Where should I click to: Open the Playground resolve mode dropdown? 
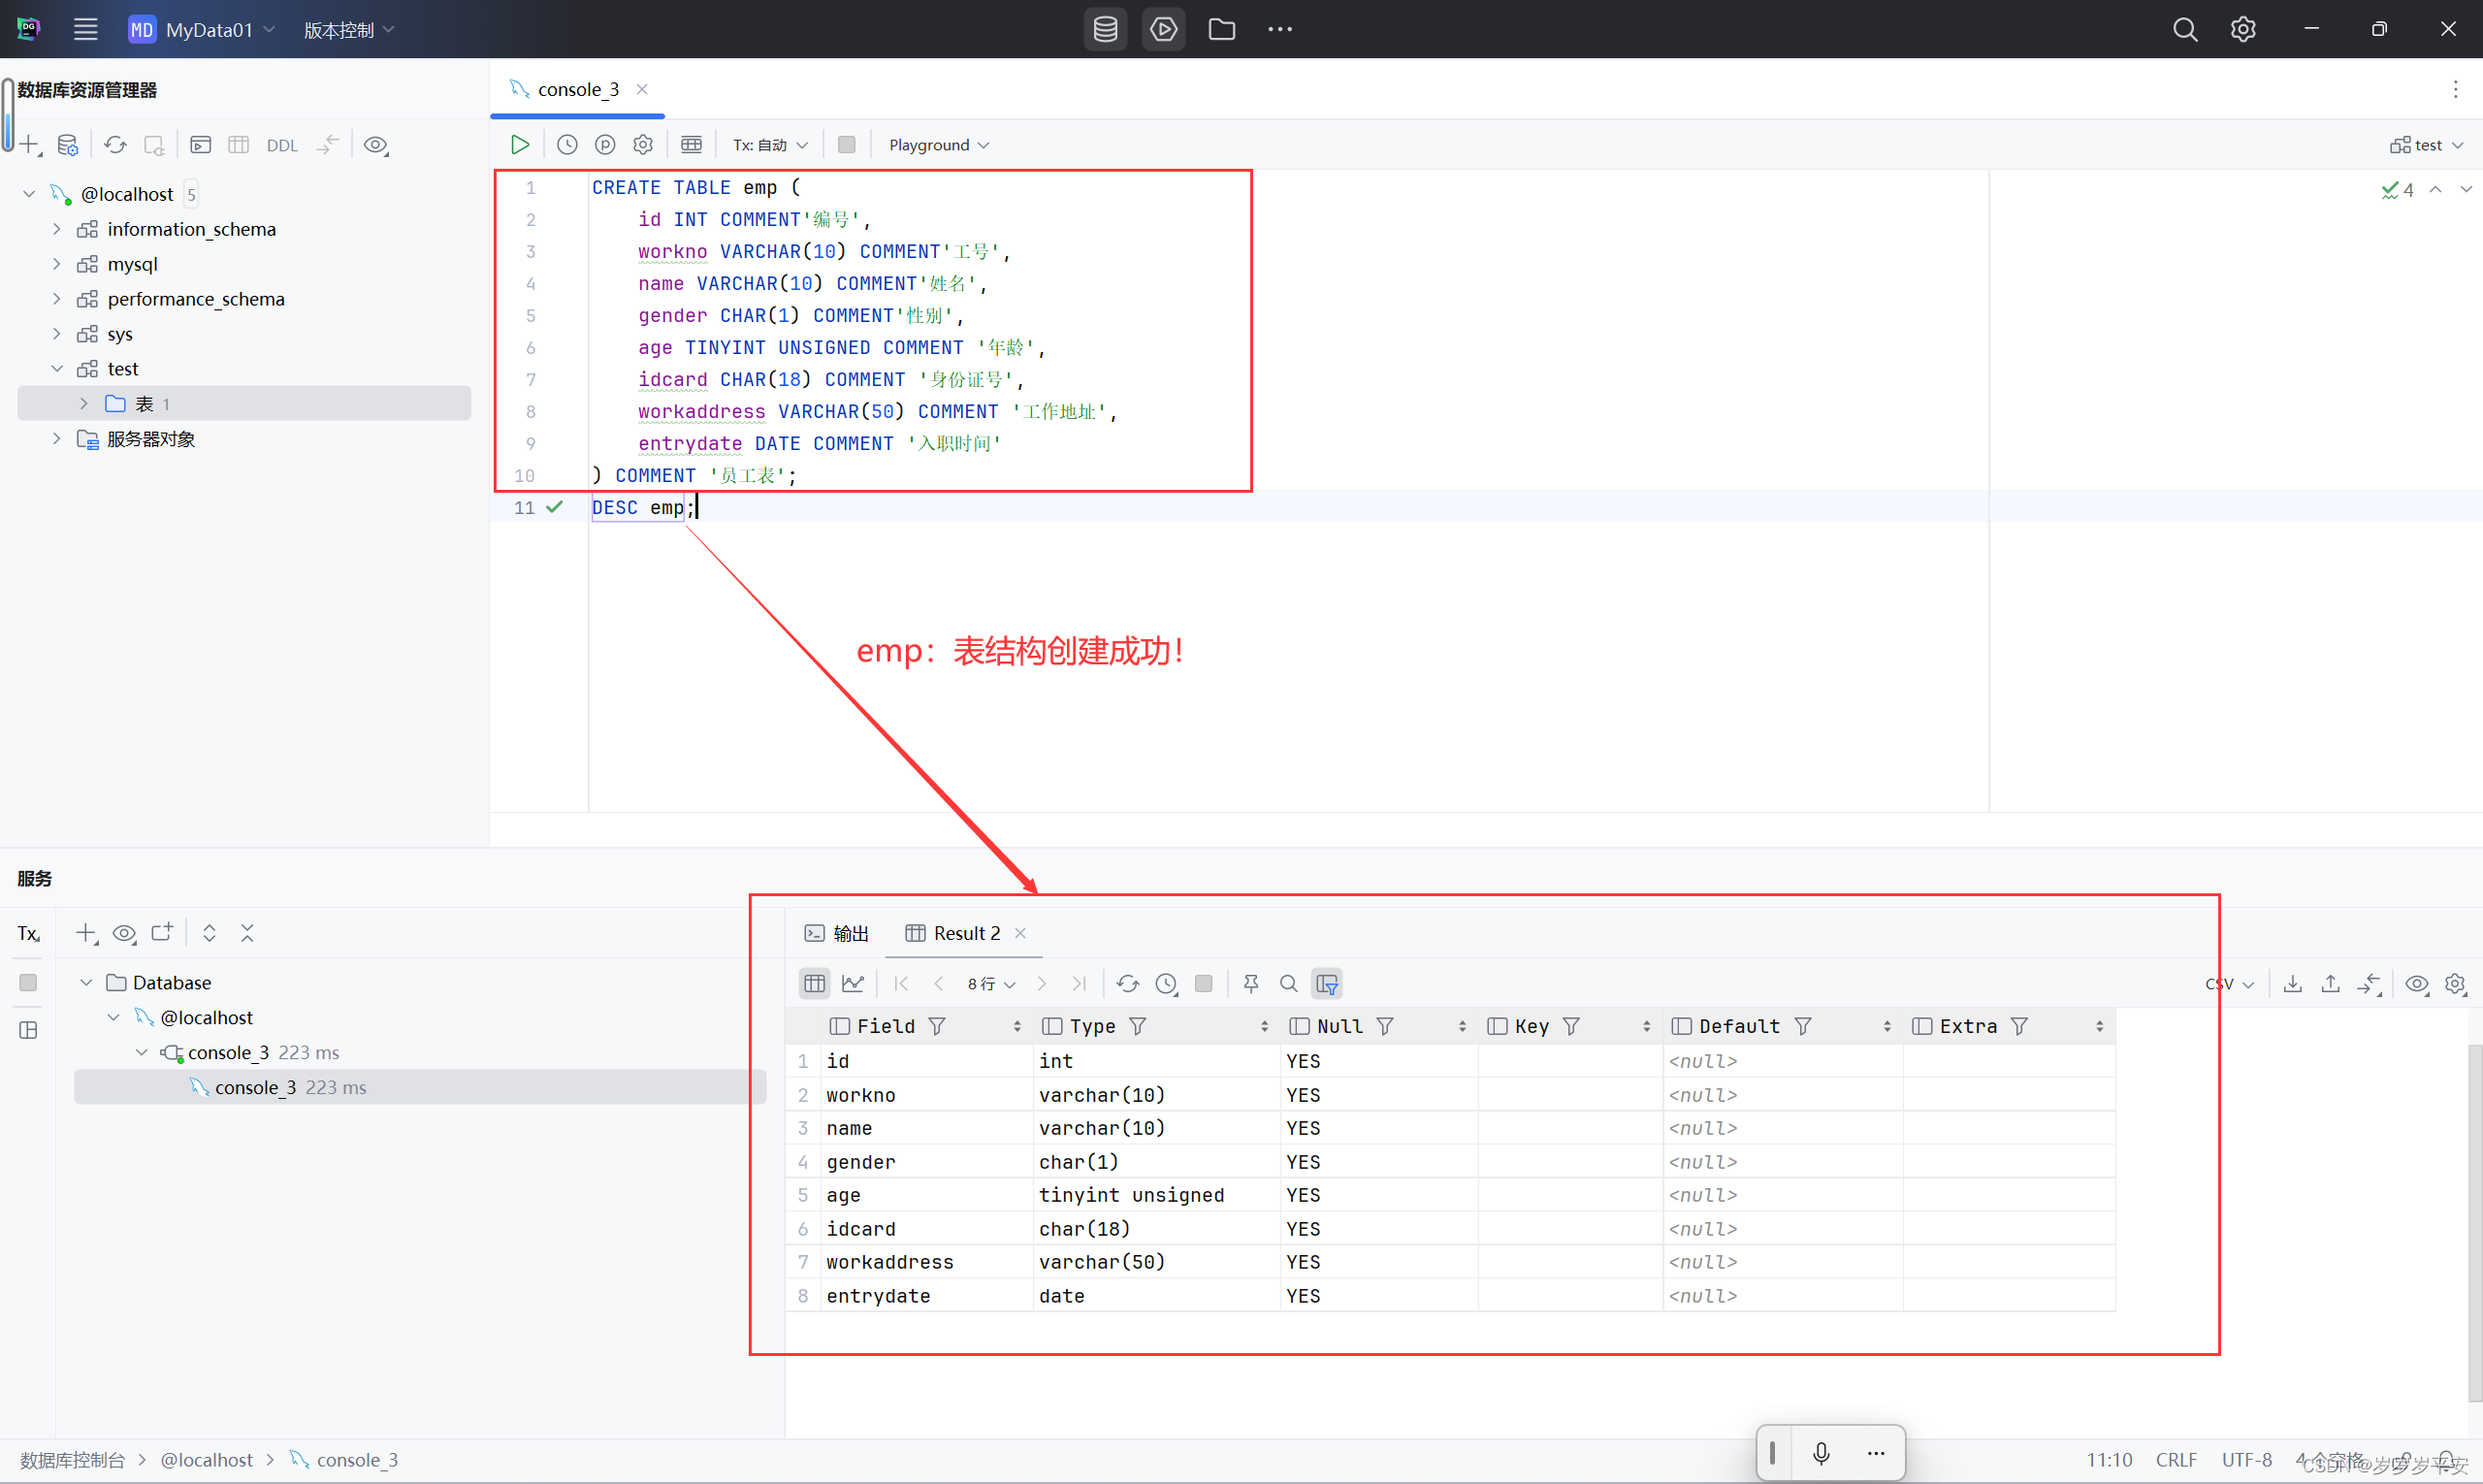point(939,145)
